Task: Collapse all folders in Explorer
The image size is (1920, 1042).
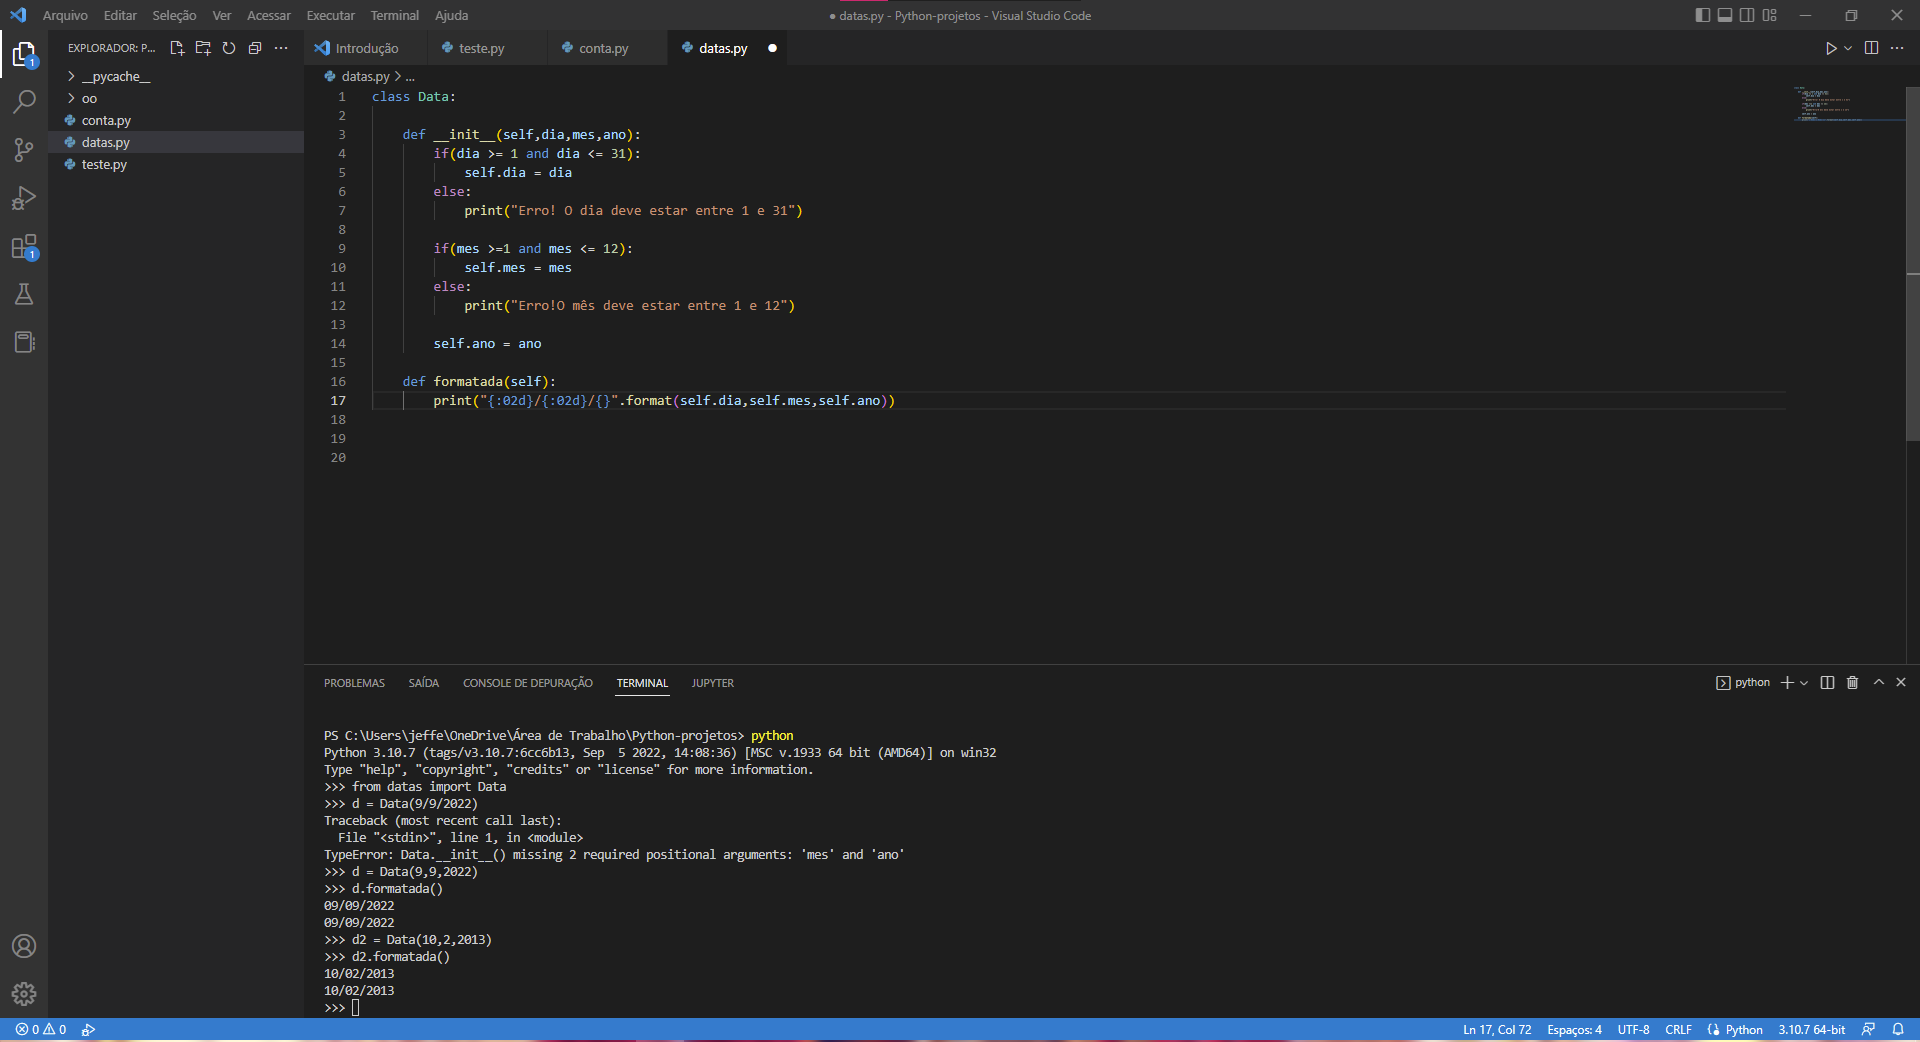Action: pyautogui.click(x=255, y=48)
